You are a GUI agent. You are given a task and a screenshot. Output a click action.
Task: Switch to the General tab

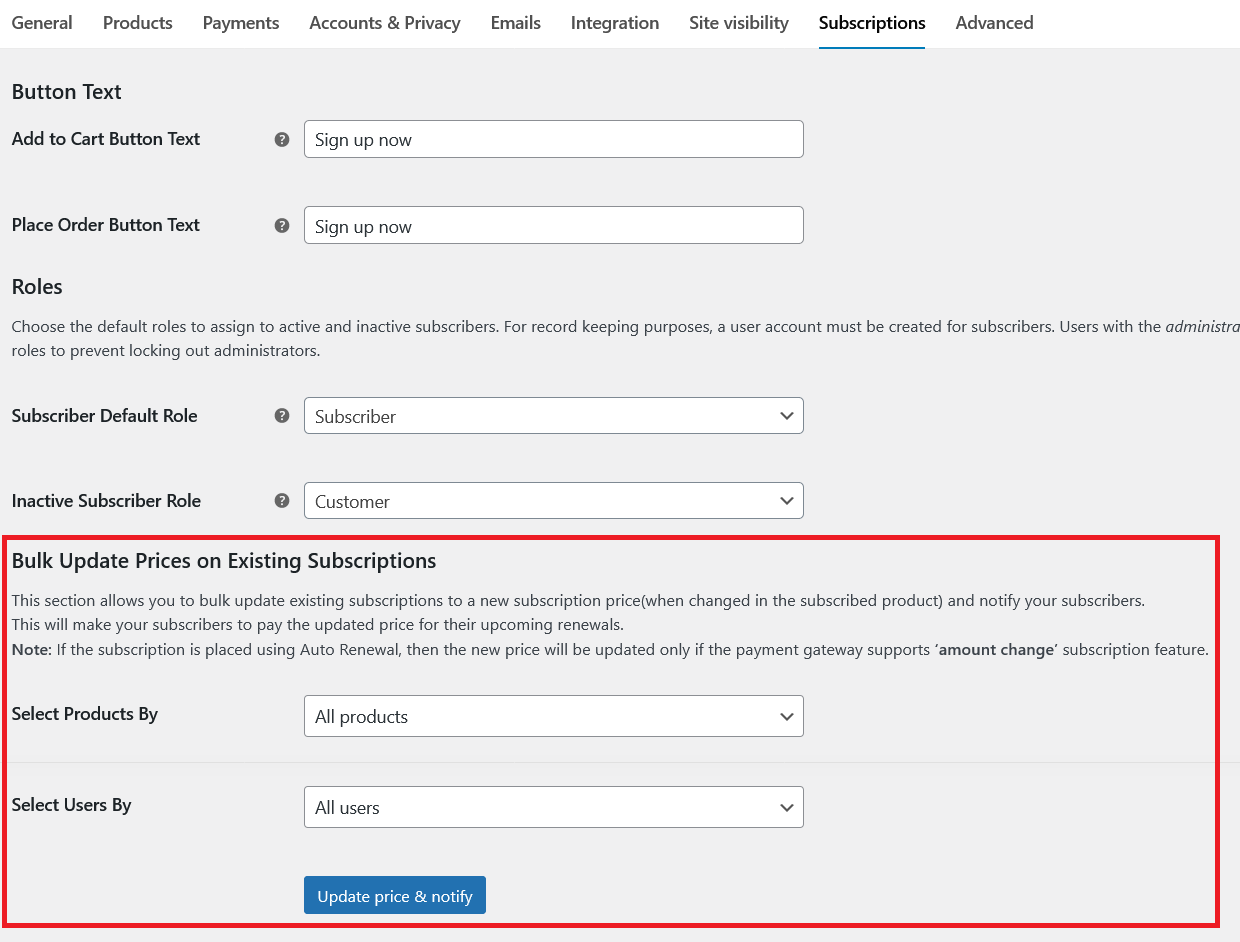tap(42, 22)
